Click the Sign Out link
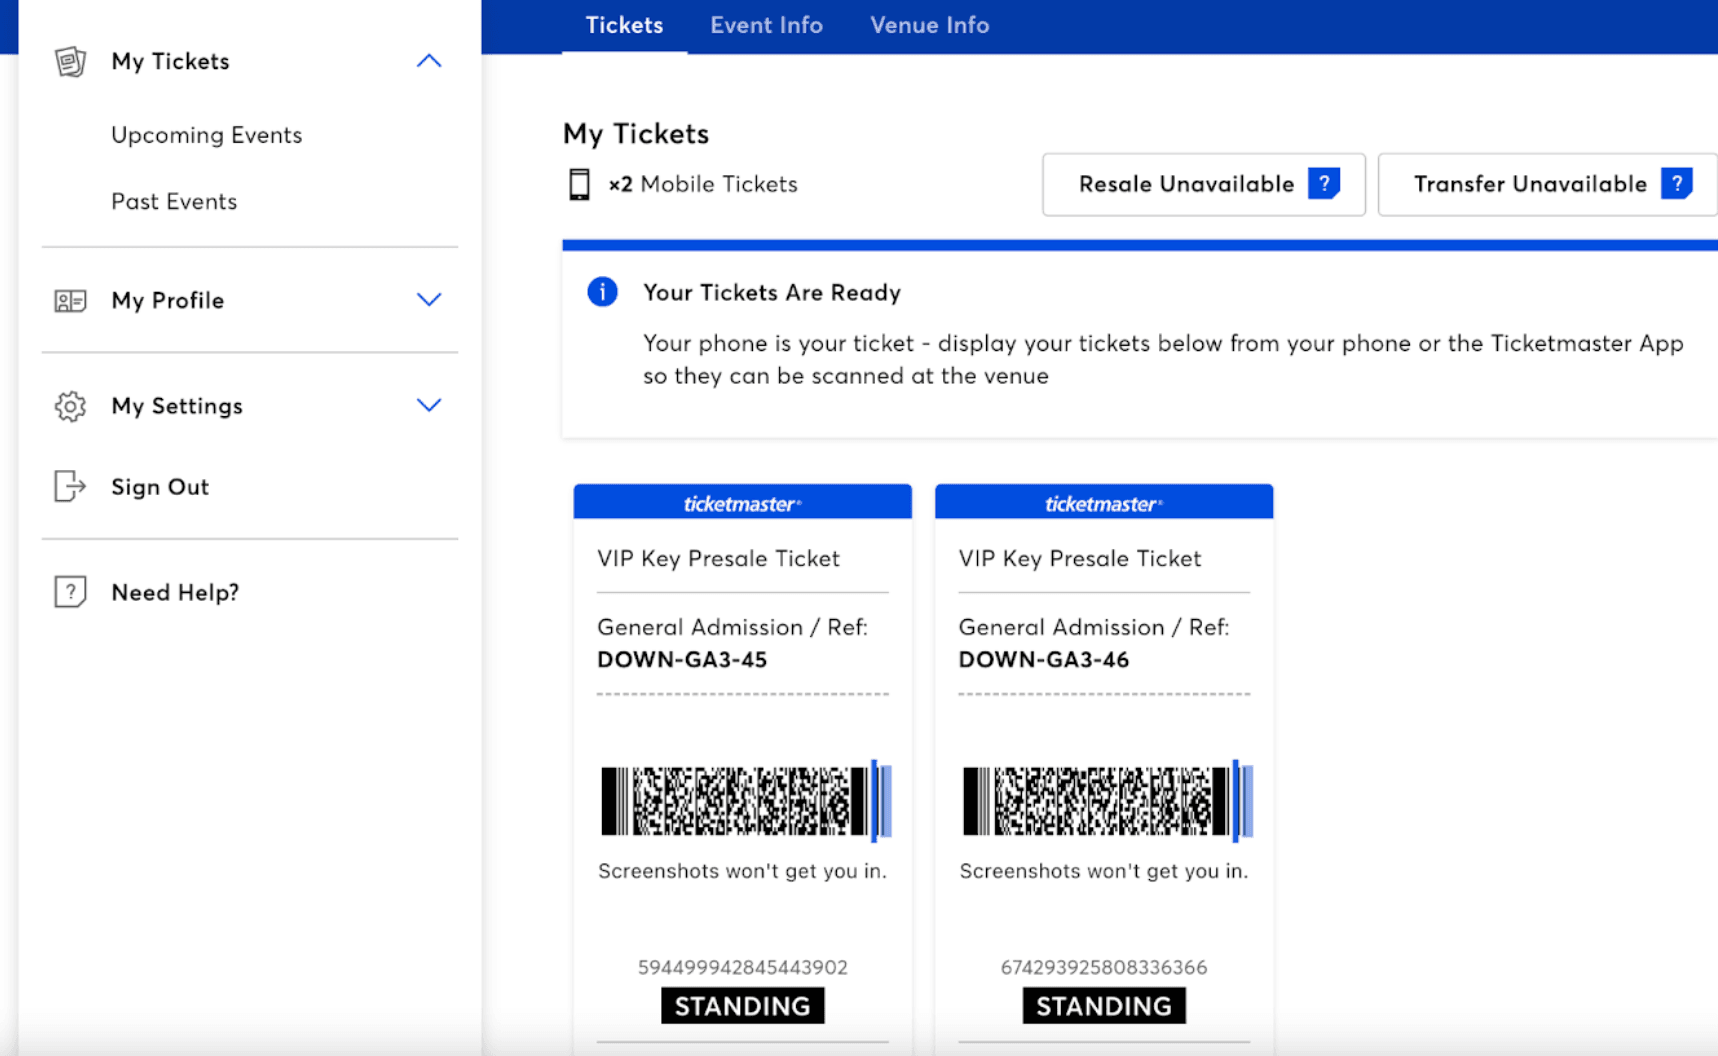This screenshot has height=1056, width=1718. point(160,487)
